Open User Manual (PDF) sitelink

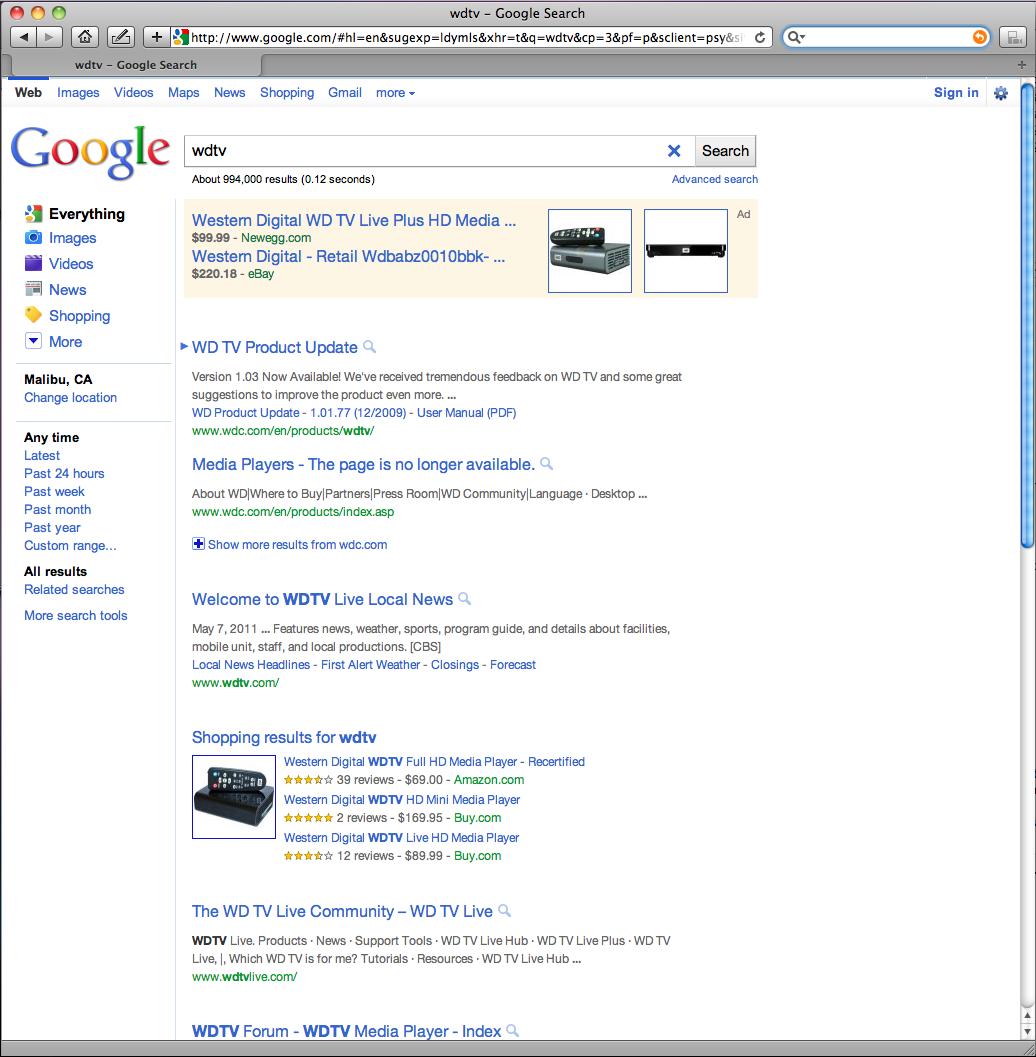466,413
